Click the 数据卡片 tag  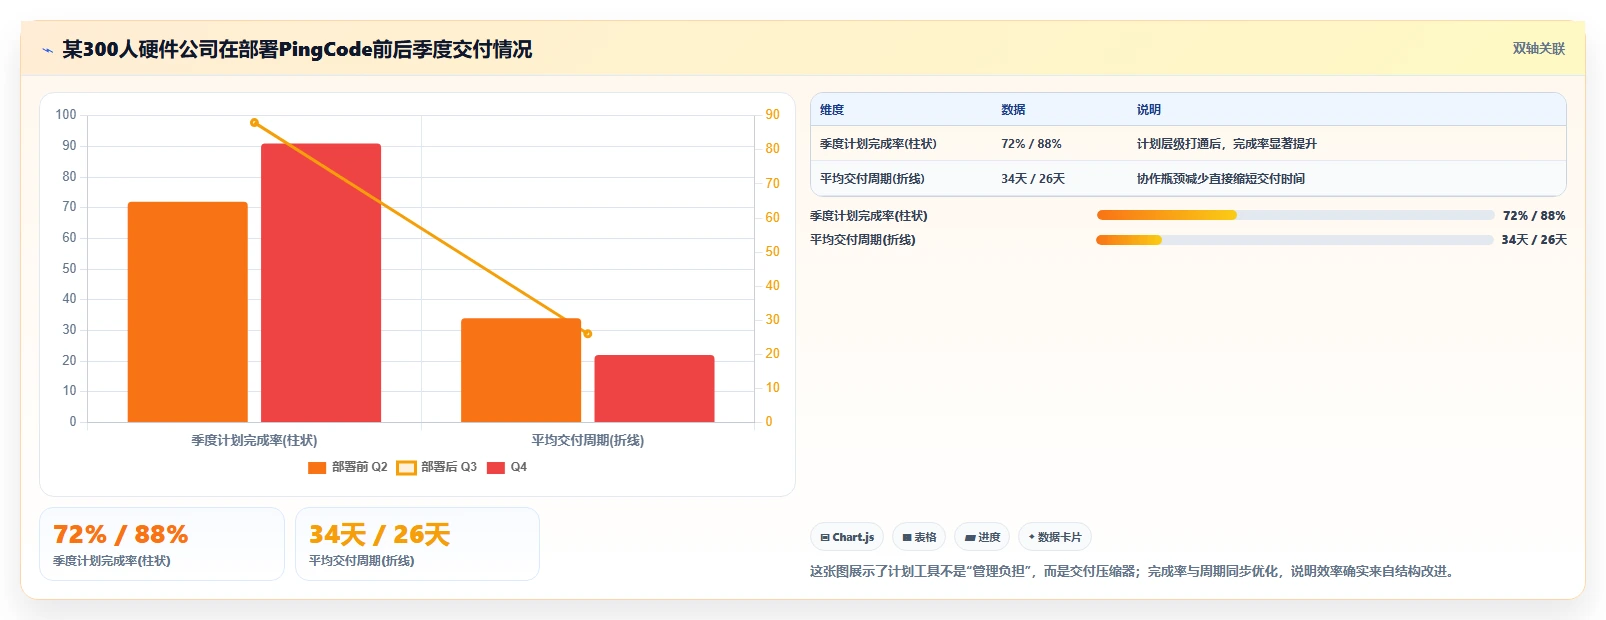click(x=1055, y=537)
